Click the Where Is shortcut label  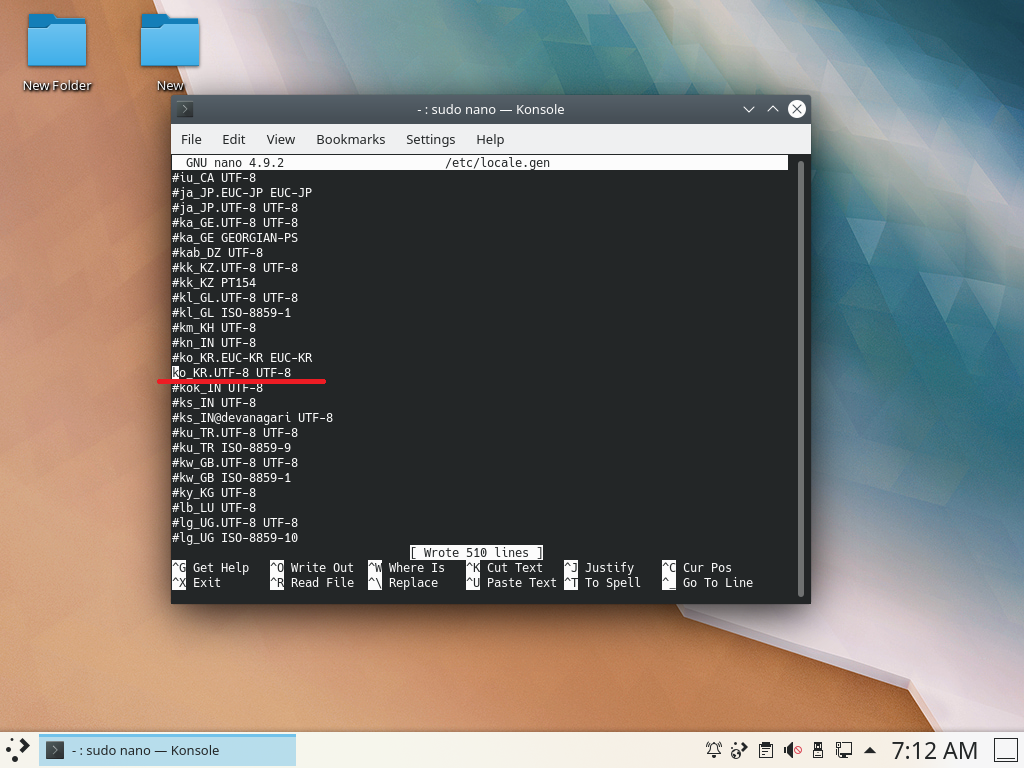click(417, 568)
